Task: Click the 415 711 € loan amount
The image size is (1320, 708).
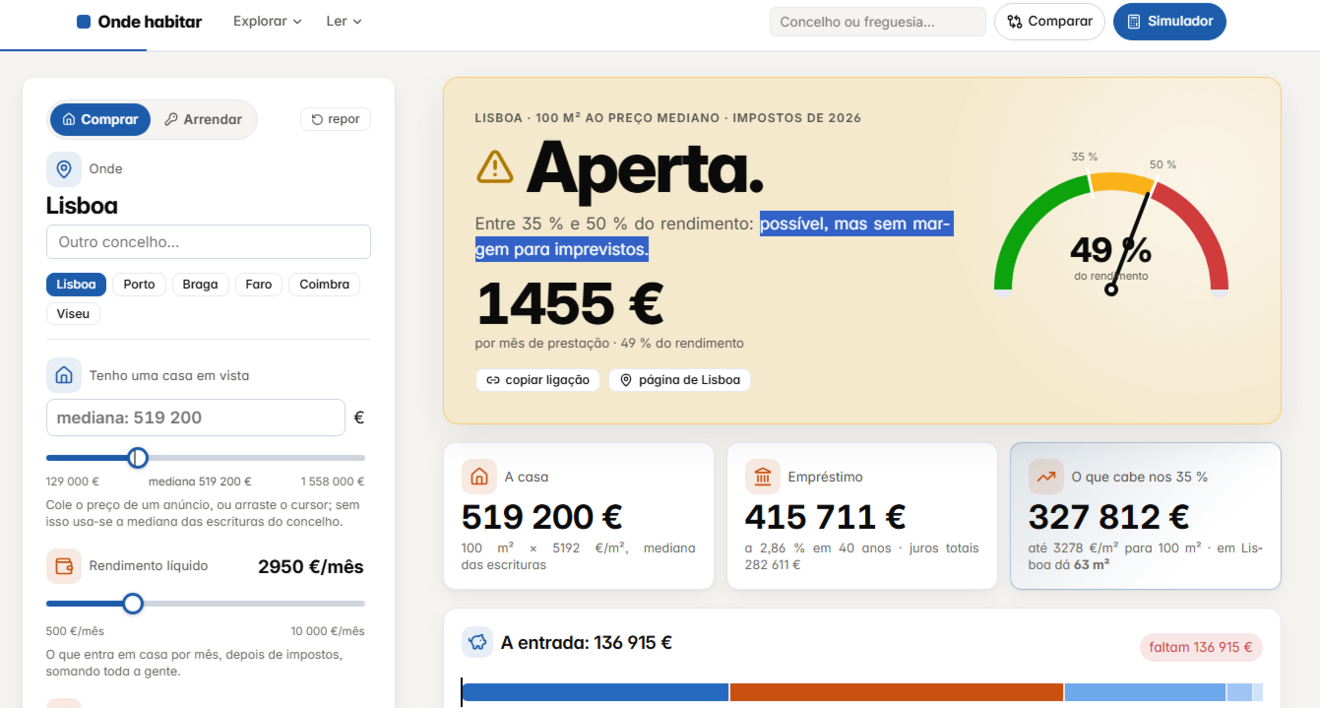Action: click(x=825, y=517)
